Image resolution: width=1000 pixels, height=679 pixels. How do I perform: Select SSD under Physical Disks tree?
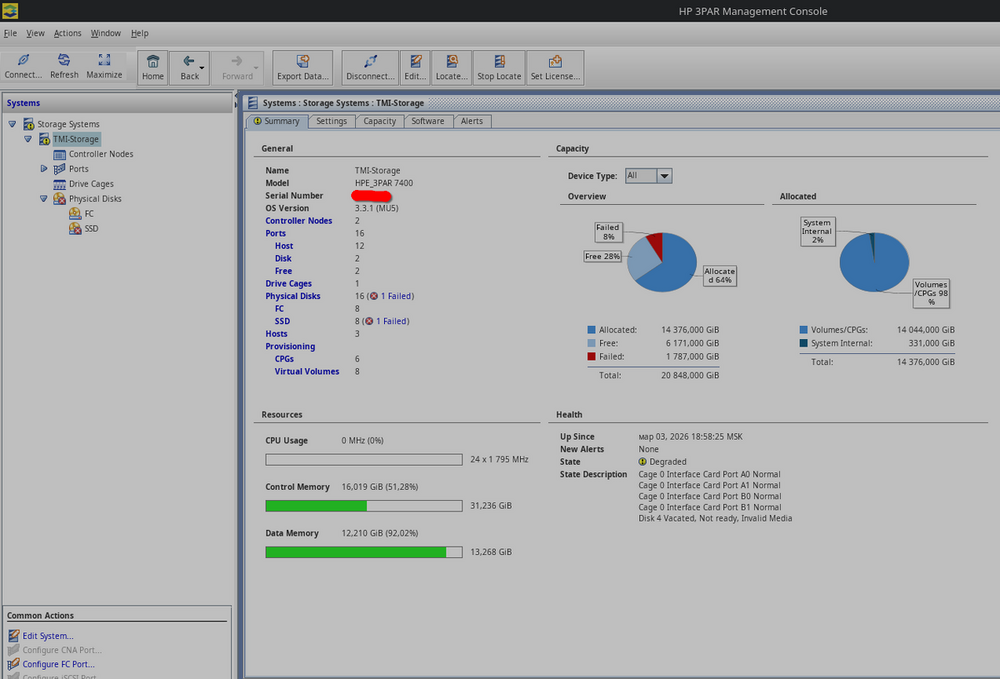(x=91, y=229)
